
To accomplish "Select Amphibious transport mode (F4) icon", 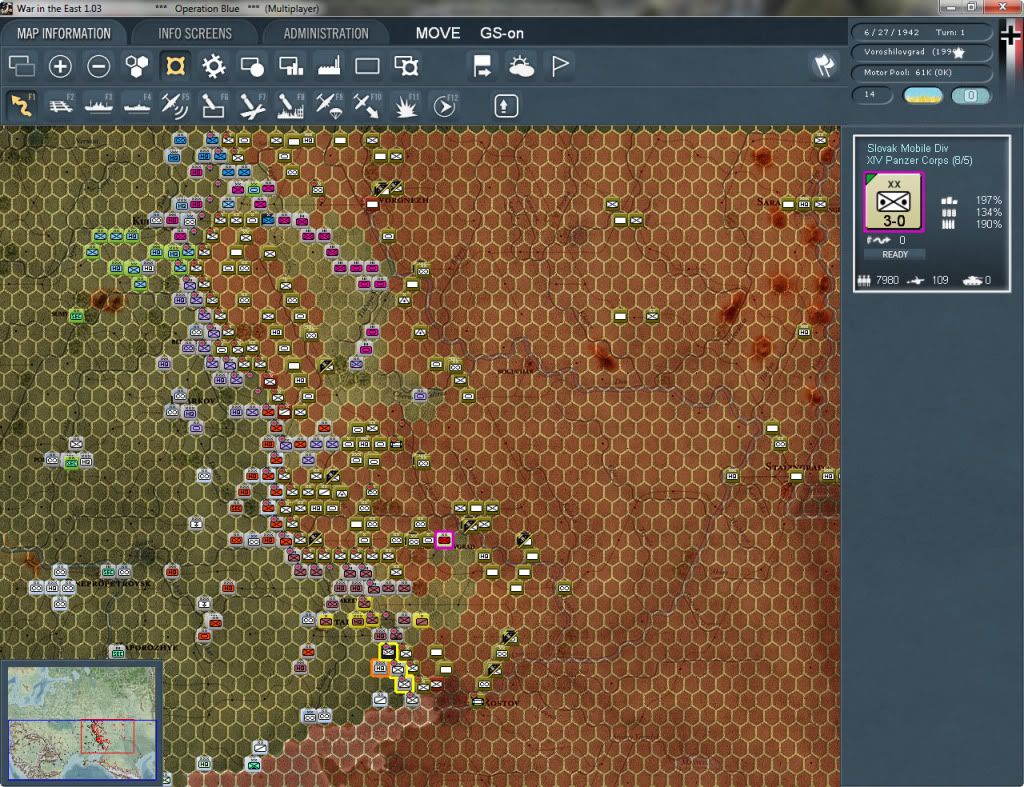I will pos(137,105).
